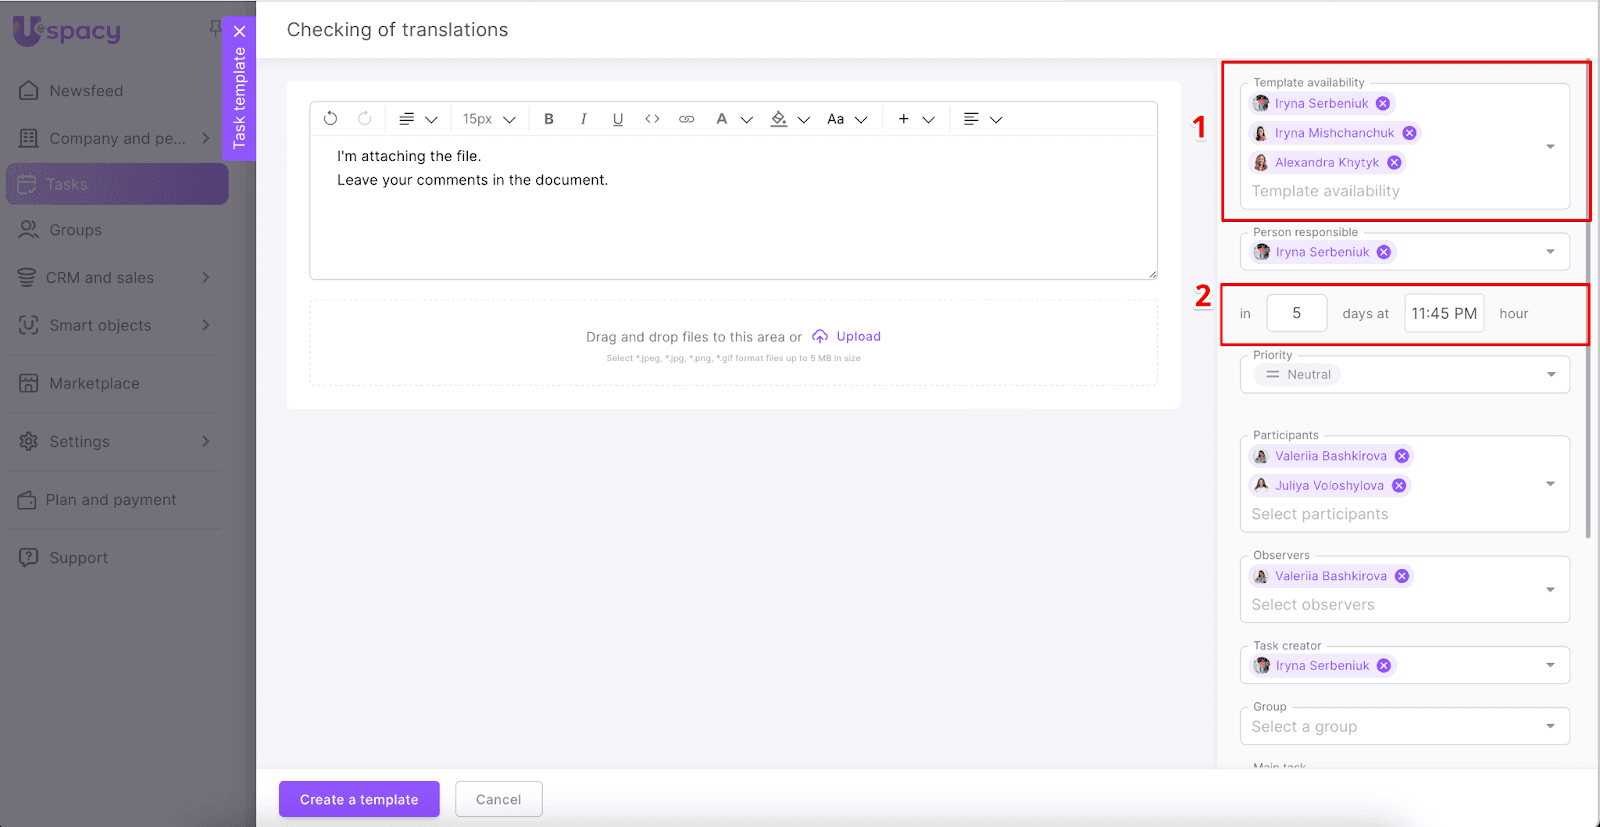Viewport: 1600px width, 827px height.
Task: Remove Juliya Voloshylova from participants
Action: [1399, 486]
